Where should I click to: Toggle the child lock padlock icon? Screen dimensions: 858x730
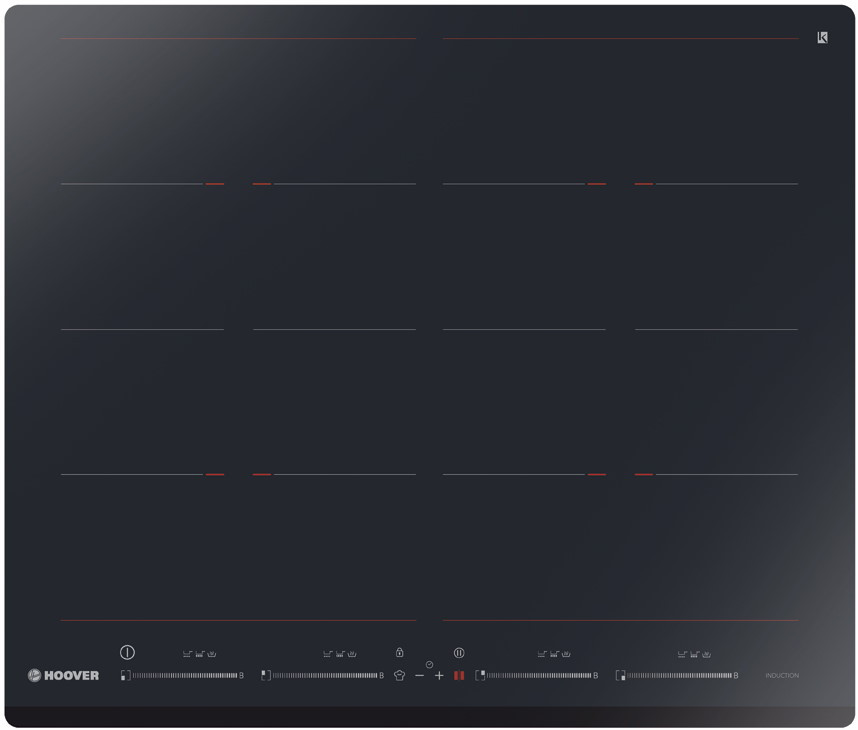tap(399, 653)
